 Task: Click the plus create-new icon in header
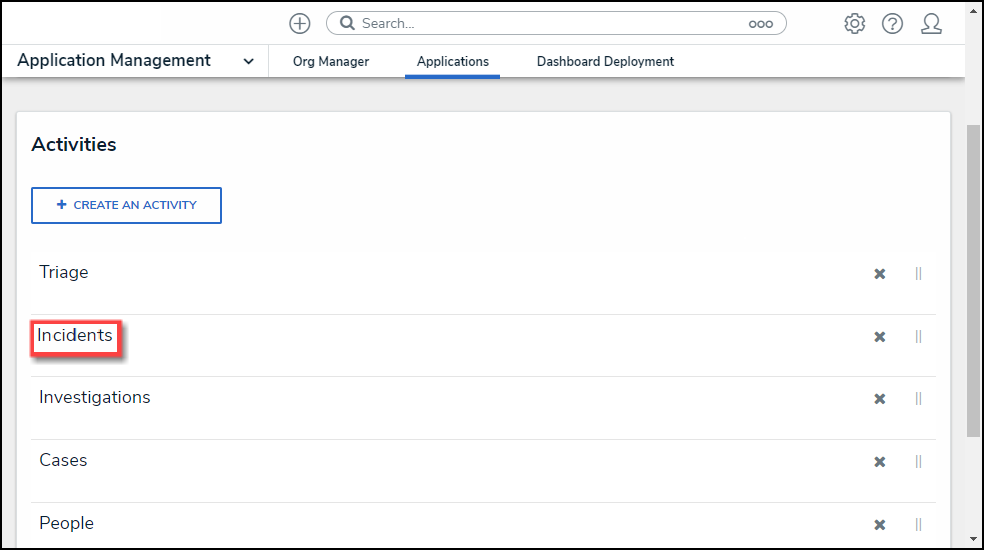300,24
